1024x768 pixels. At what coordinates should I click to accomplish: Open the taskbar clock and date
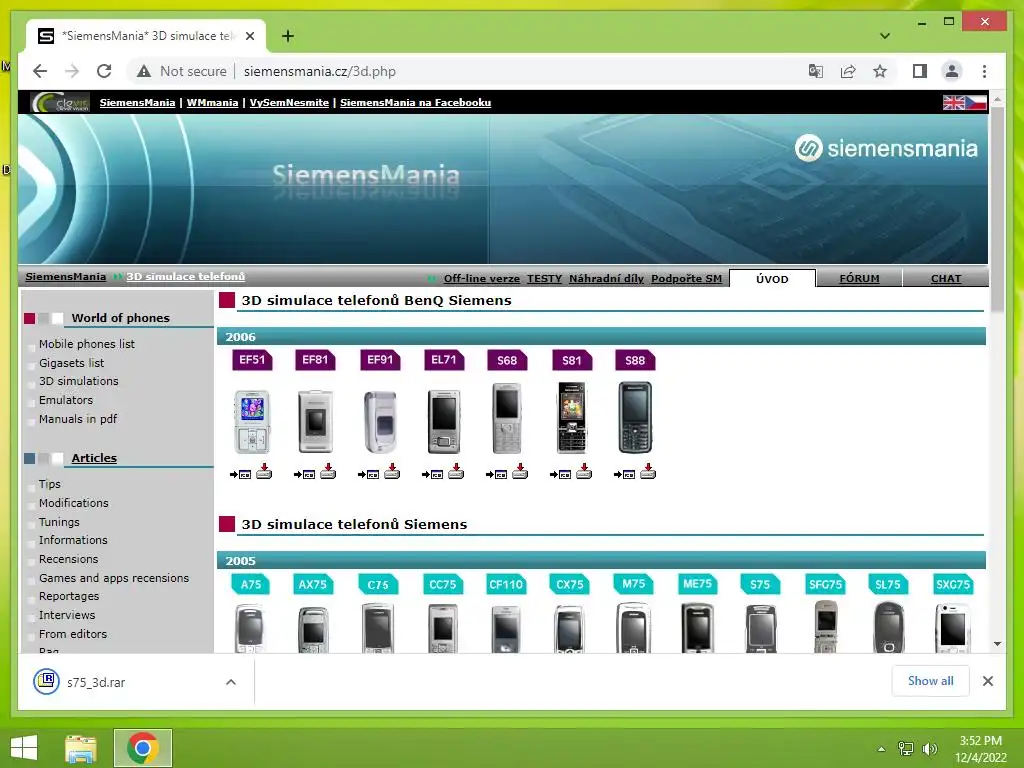981,749
